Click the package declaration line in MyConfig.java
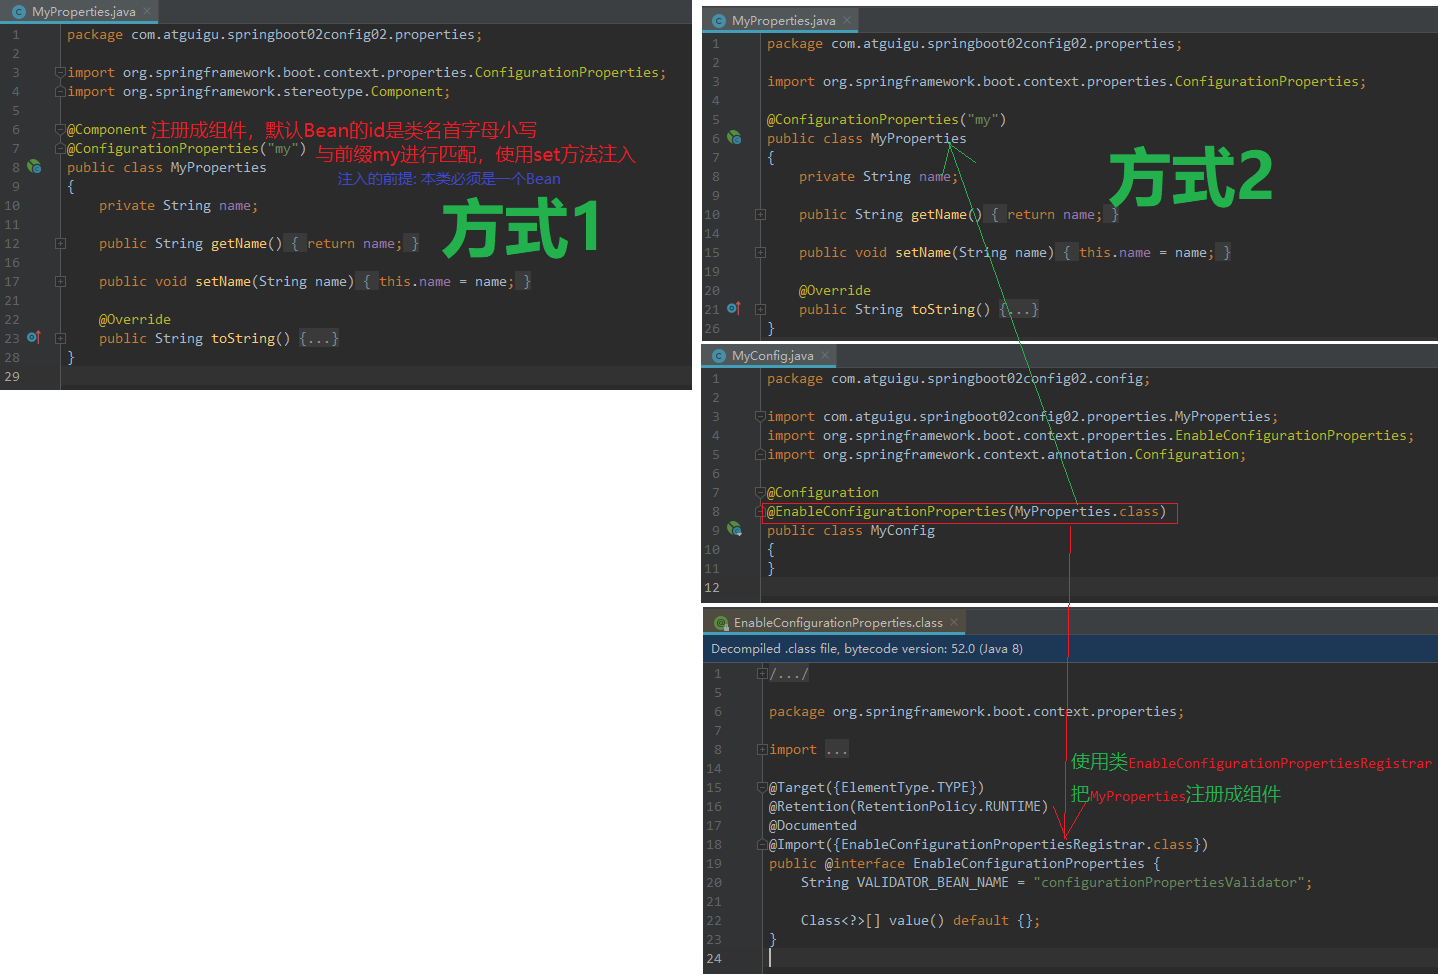Image resolution: width=1446 pixels, height=979 pixels. pyautogui.click(x=959, y=378)
